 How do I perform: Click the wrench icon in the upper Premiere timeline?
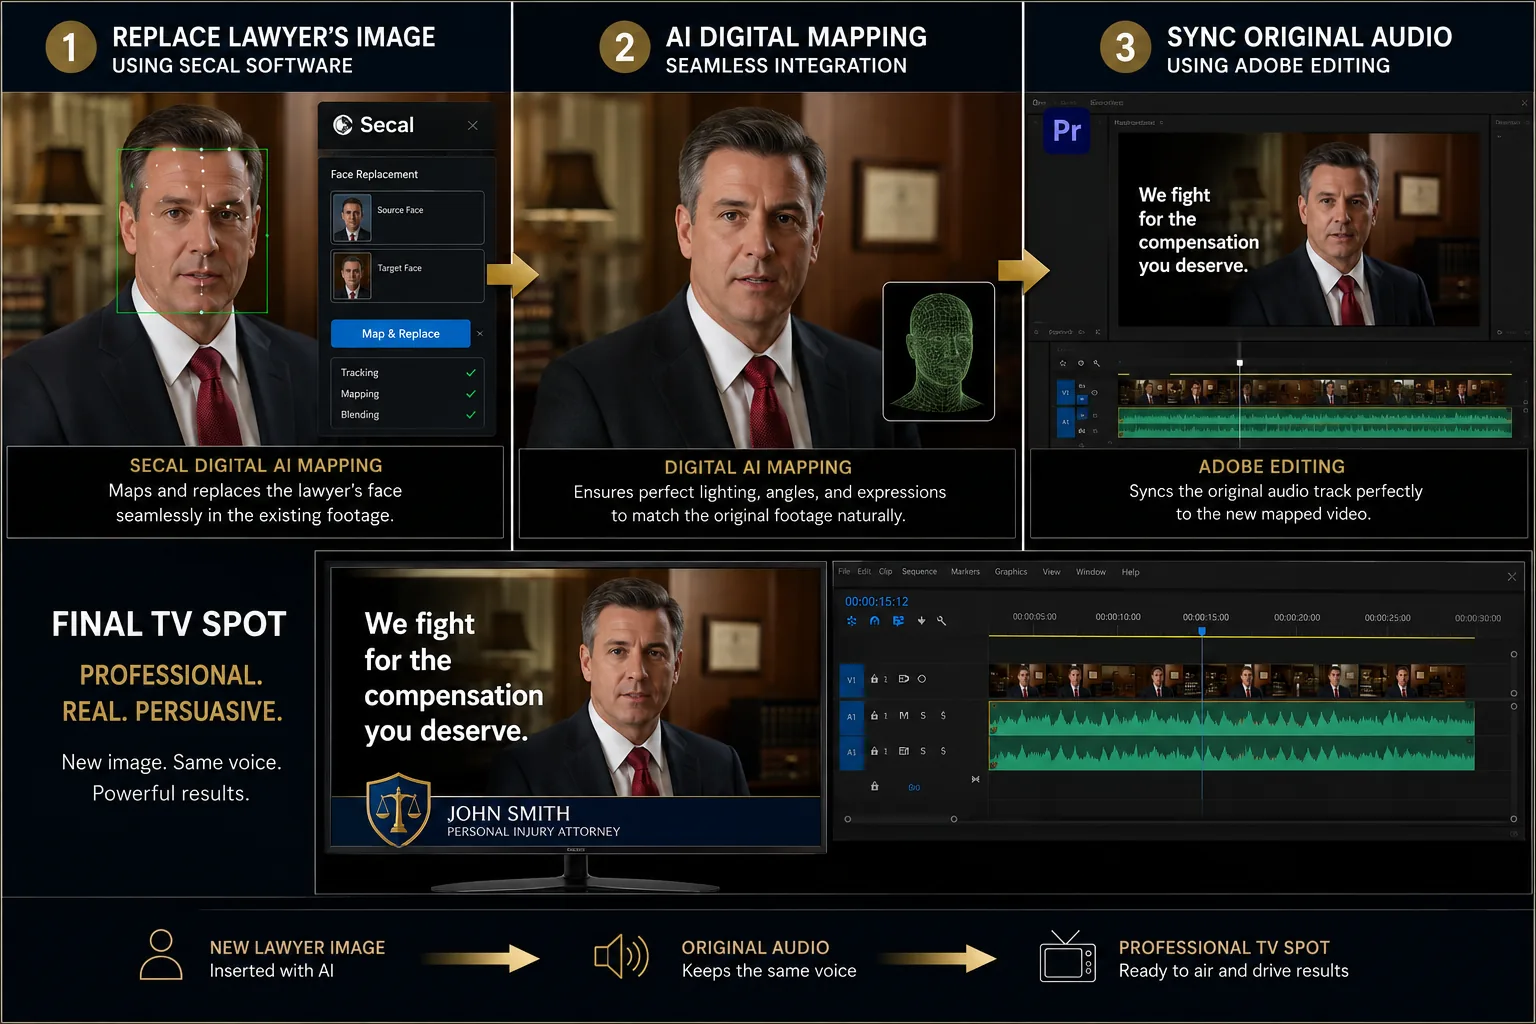1097,363
